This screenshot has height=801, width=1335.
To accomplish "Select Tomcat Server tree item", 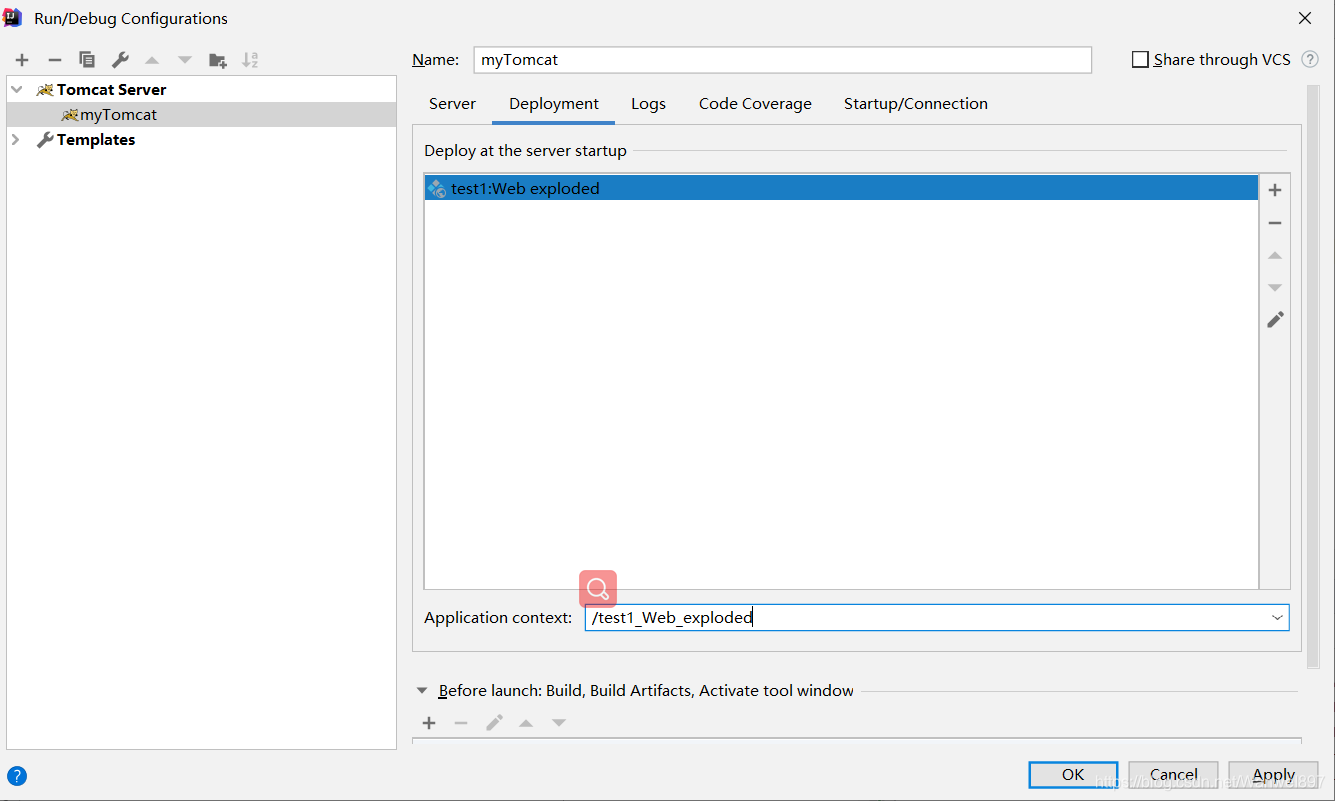I will [201, 89].
